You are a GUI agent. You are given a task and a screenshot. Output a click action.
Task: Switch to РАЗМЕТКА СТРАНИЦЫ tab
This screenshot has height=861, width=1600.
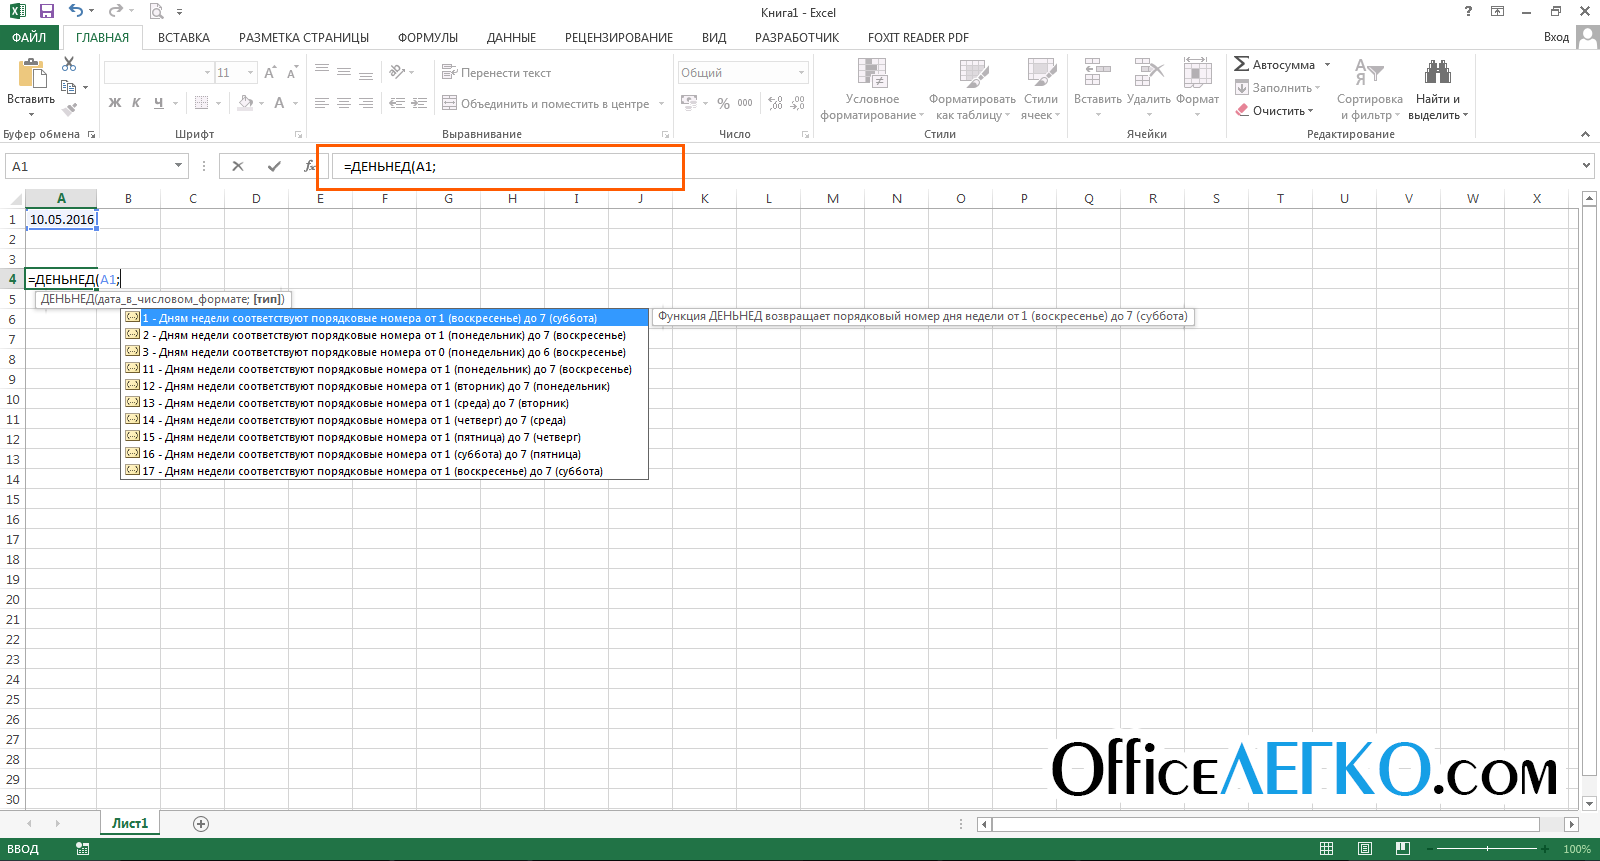[304, 37]
